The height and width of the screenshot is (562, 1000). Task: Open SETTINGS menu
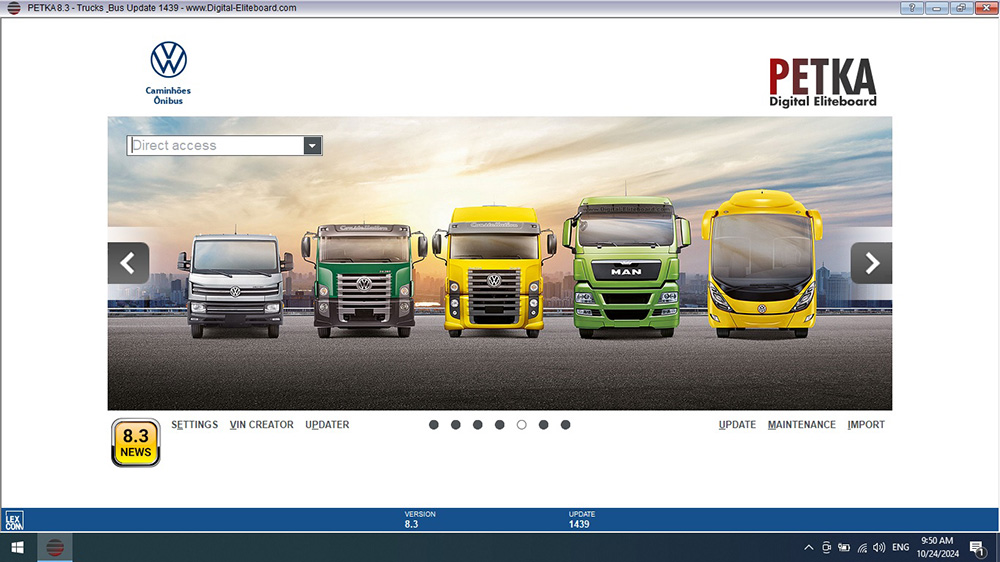(x=195, y=425)
